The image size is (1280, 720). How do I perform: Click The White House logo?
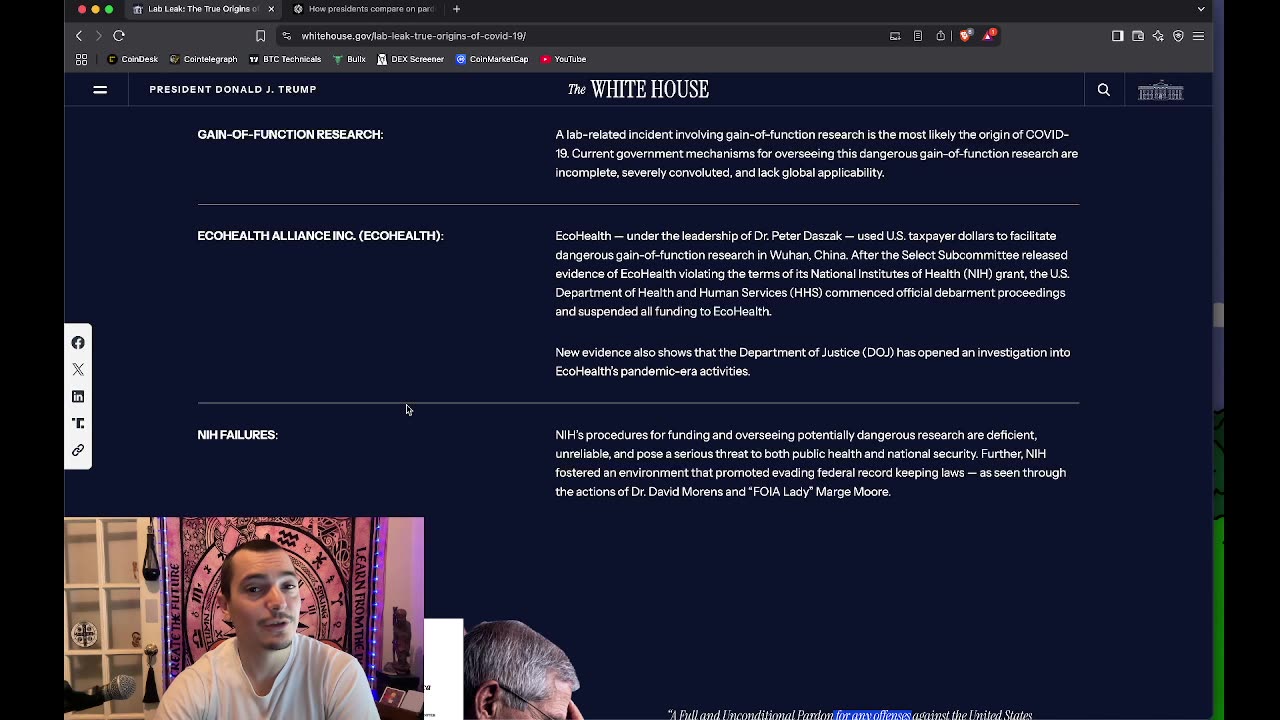pyautogui.click(x=638, y=89)
